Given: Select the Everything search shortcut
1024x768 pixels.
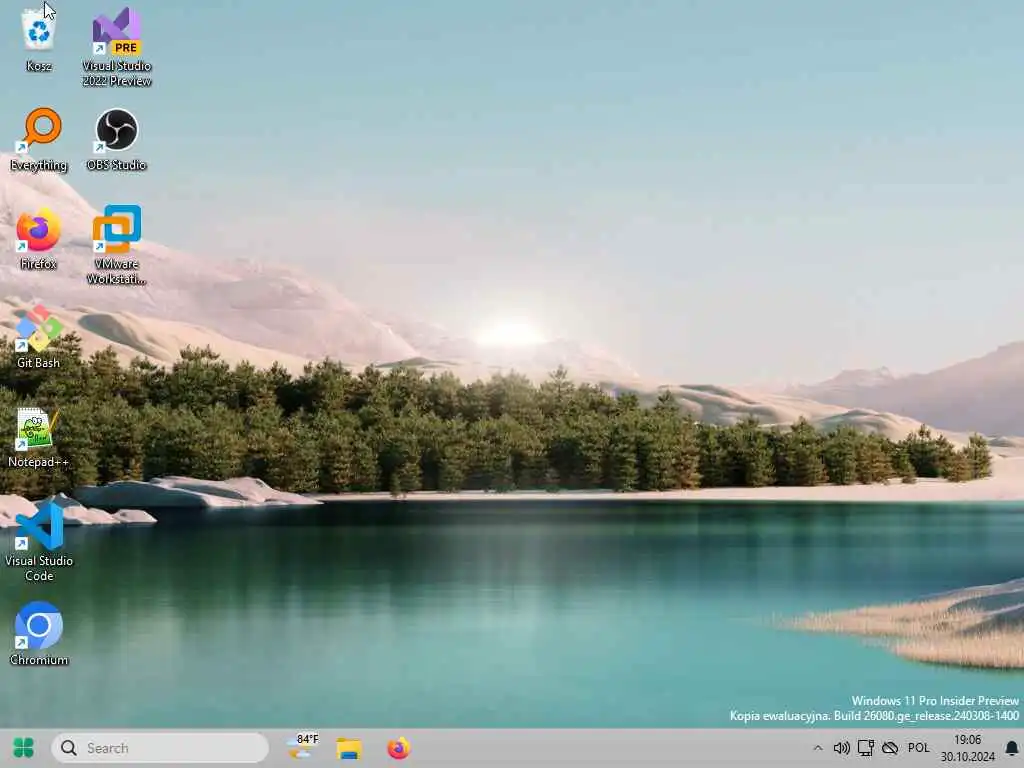Looking at the screenshot, I should click(39, 140).
